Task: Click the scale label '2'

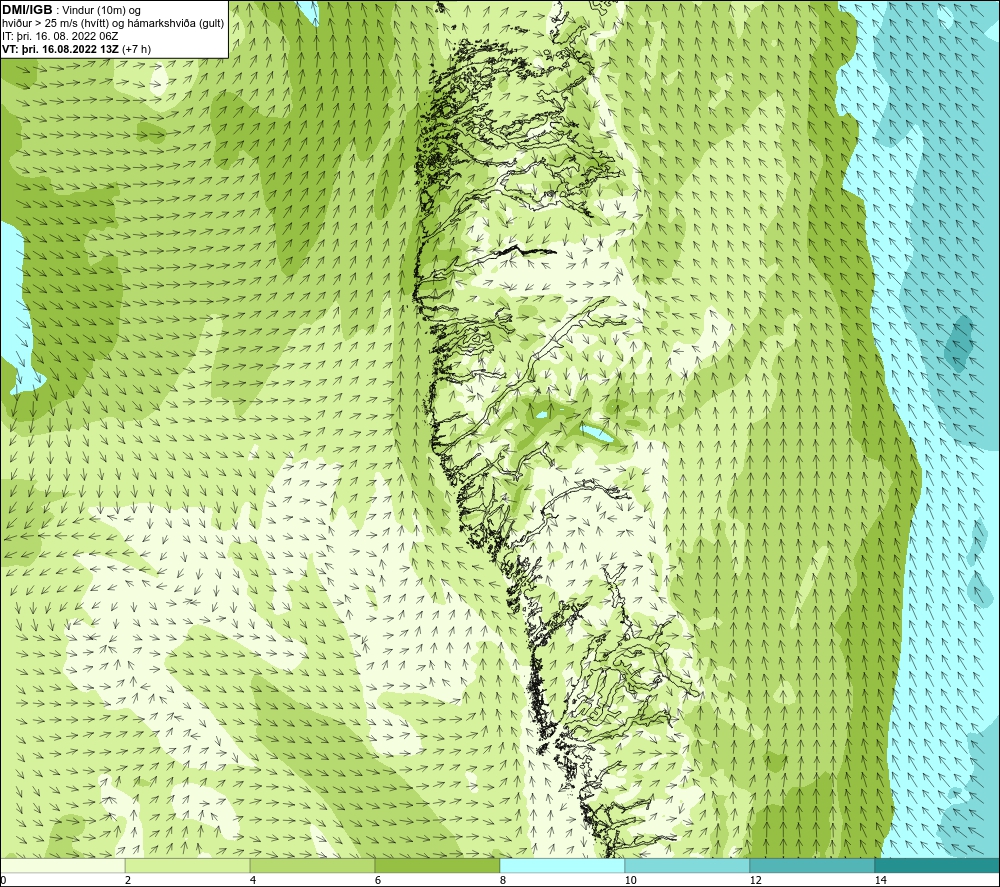Action: coord(128,881)
